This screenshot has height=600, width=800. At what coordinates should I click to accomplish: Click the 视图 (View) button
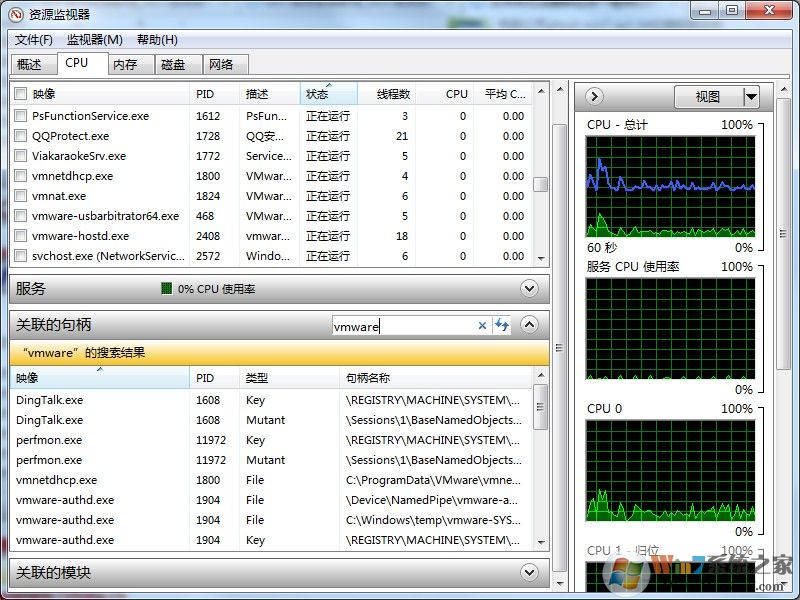point(707,97)
